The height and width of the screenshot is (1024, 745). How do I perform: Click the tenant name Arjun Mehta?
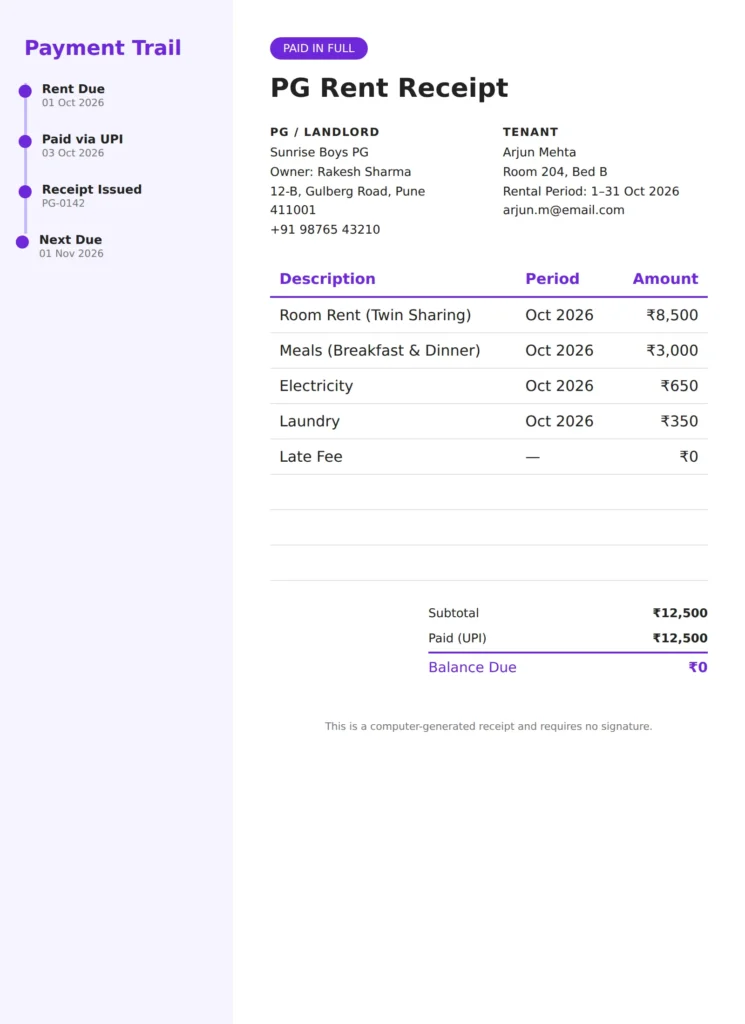[539, 152]
